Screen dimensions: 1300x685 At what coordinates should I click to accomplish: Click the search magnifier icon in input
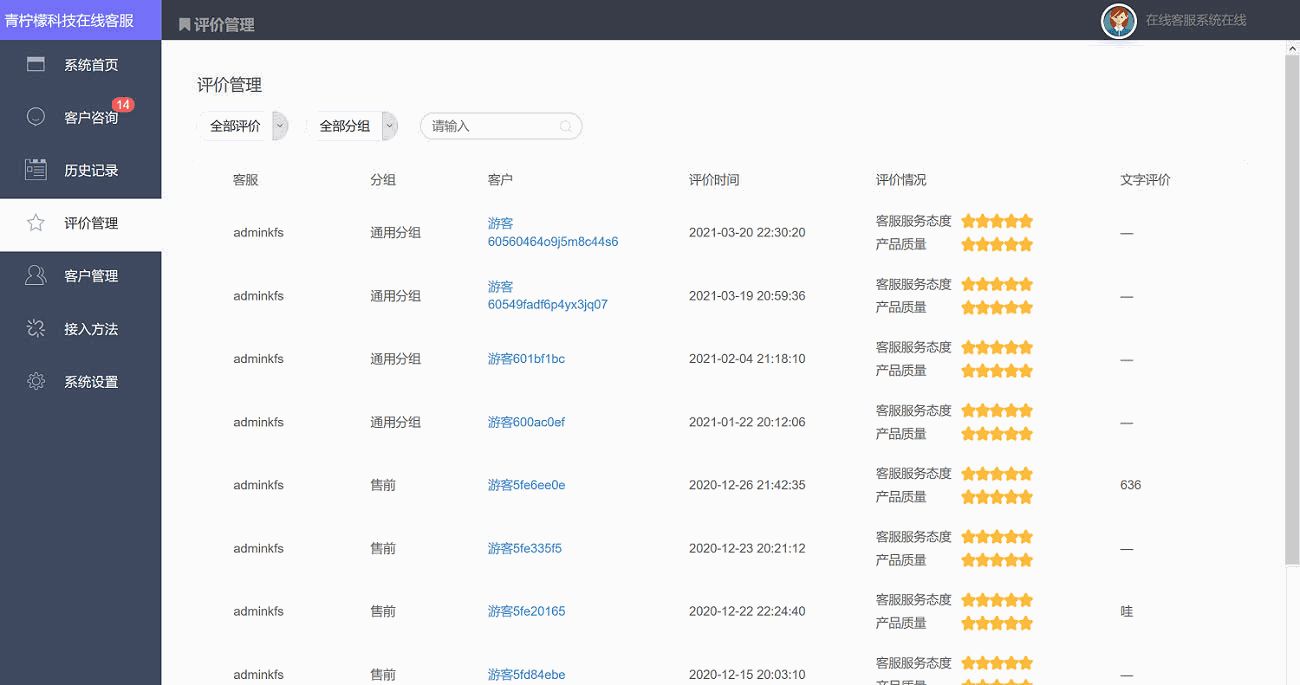(566, 127)
